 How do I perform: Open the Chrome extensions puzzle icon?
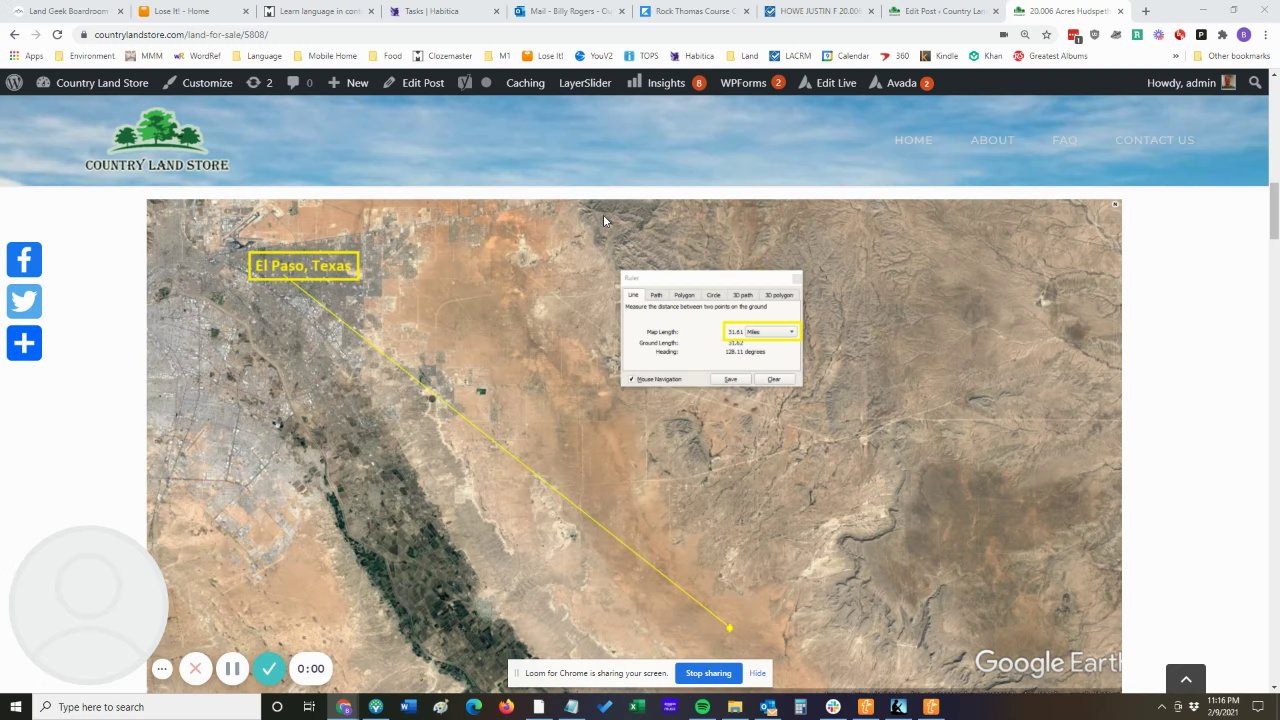[1222, 34]
